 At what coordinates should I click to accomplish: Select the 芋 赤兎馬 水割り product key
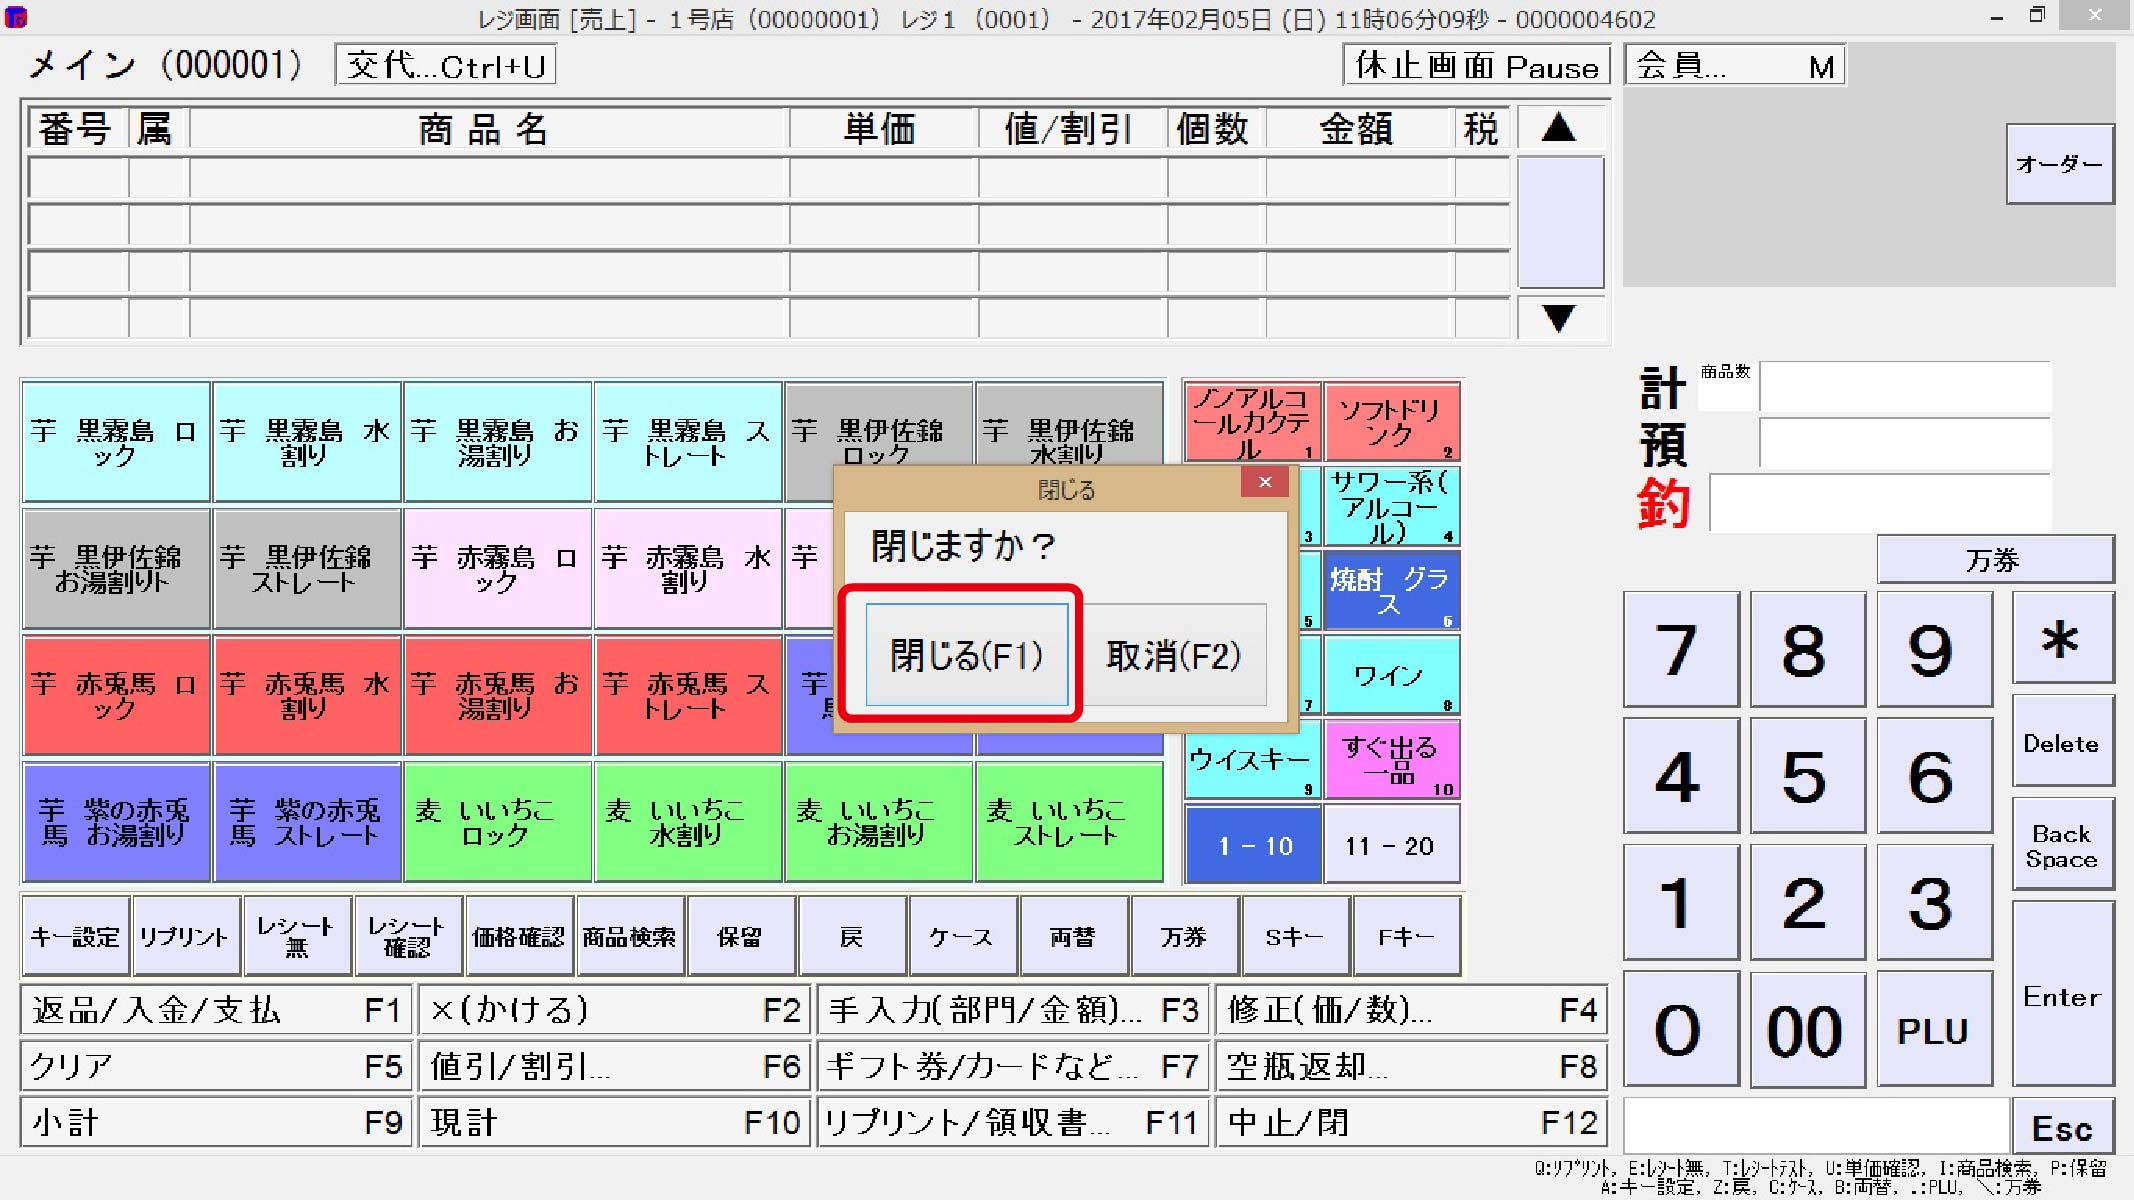click(x=306, y=695)
